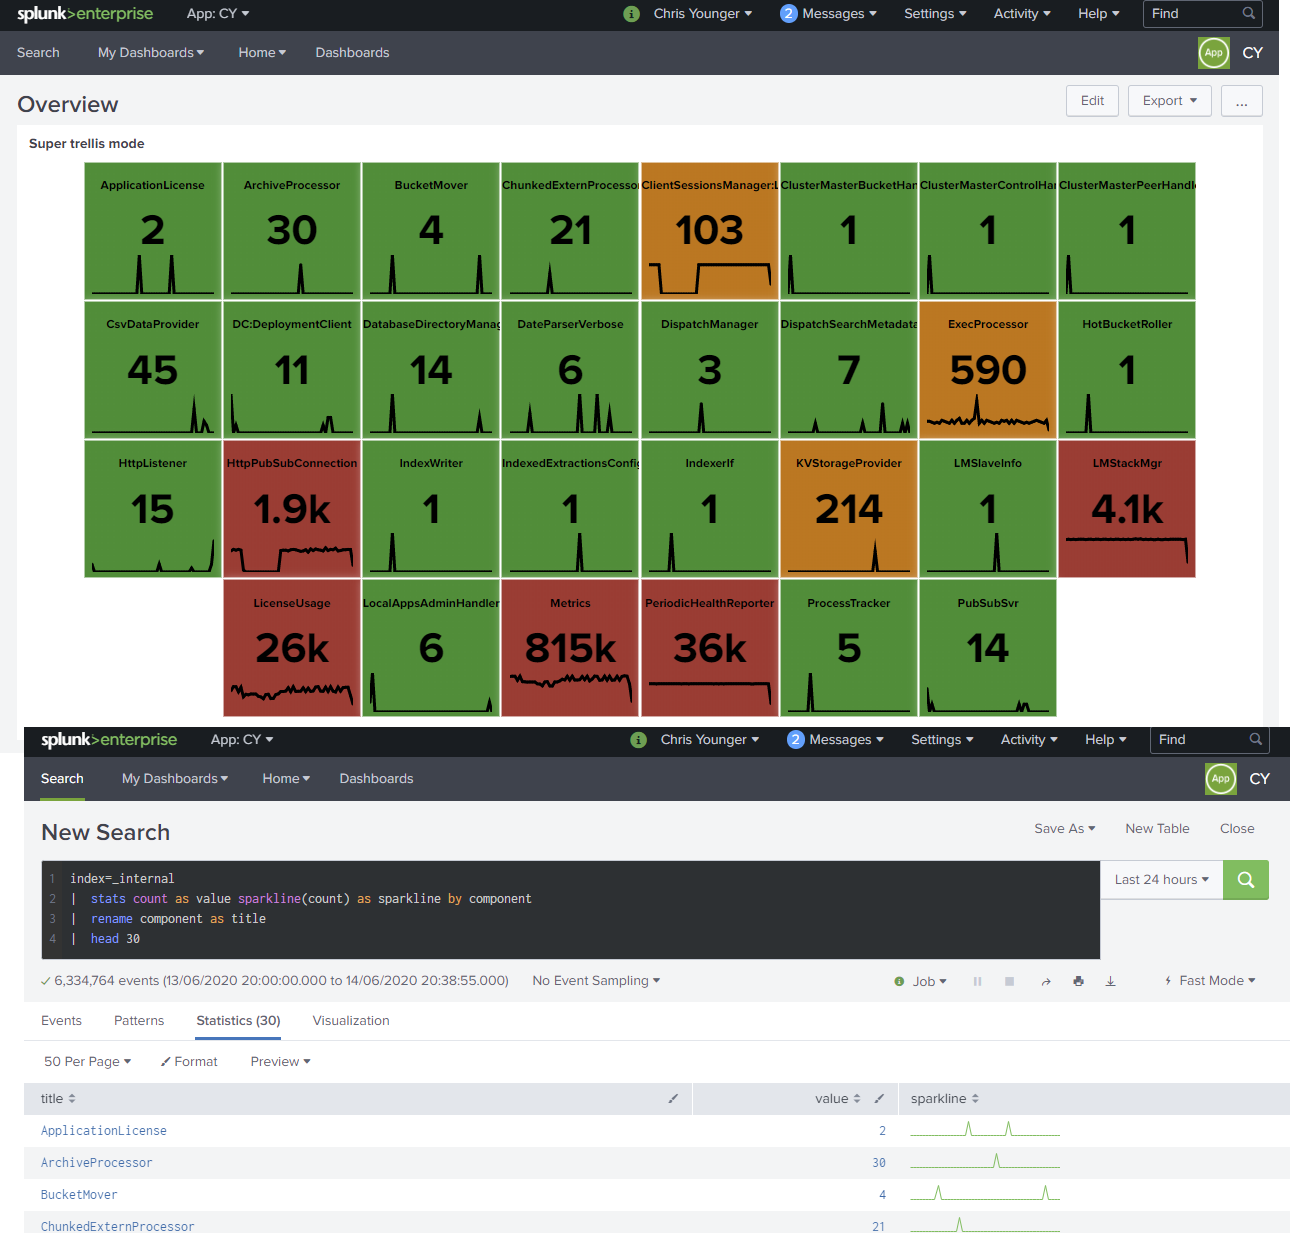Click the green search magnifier button

(1245, 880)
